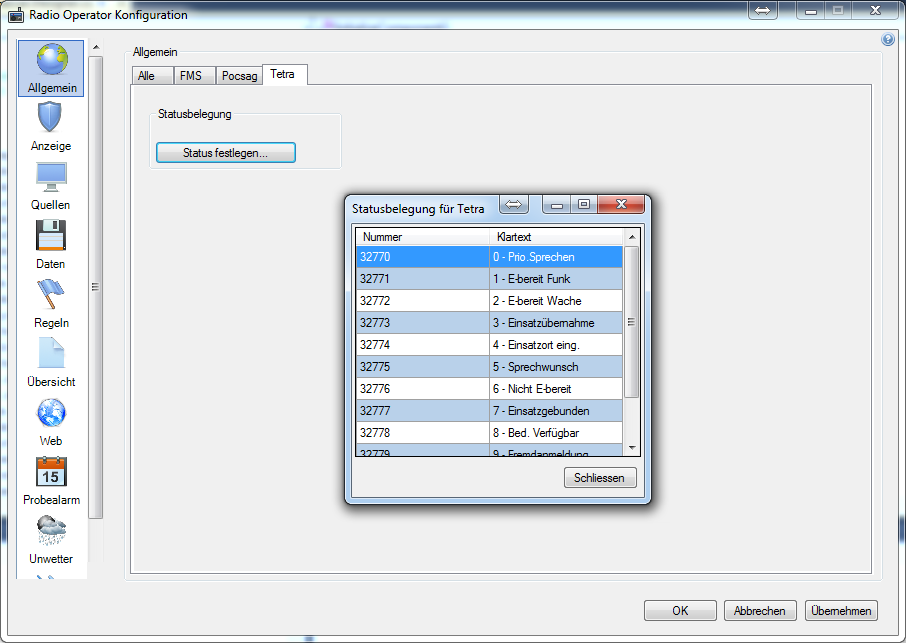Select number cell 32776
906x643 pixels.
click(422, 388)
